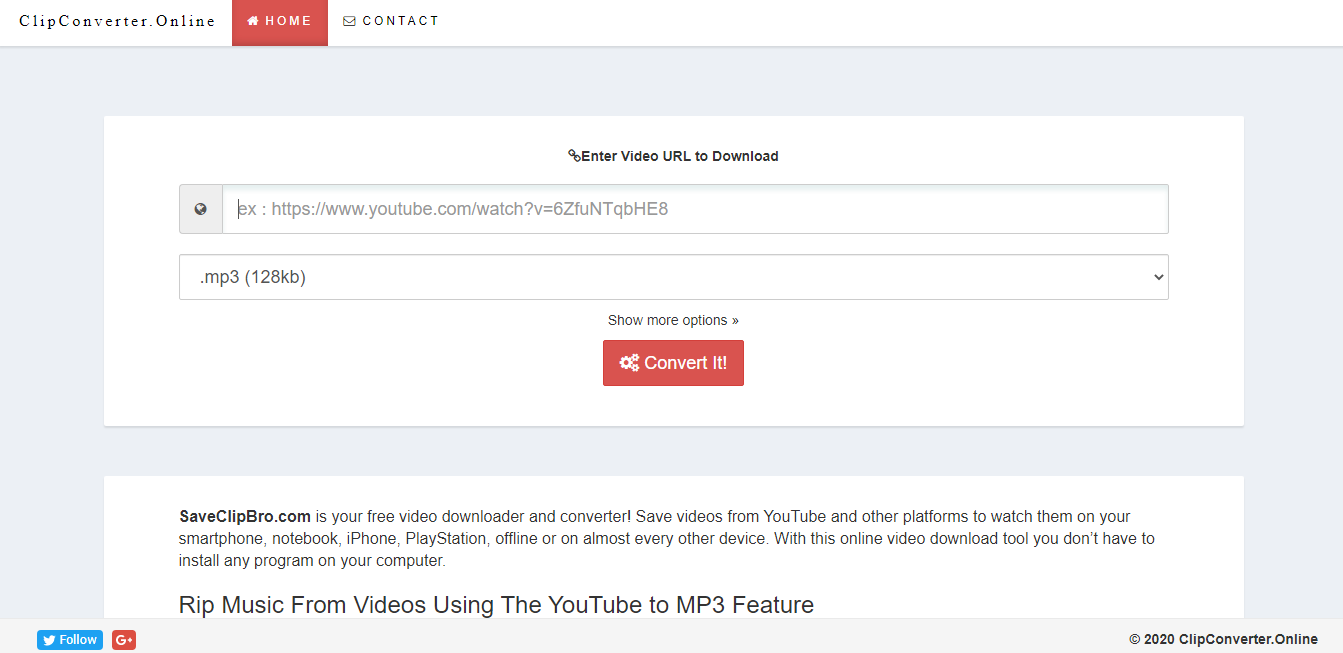1343x653 pixels.
Task: Expand Show more options
Action: (x=673, y=320)
